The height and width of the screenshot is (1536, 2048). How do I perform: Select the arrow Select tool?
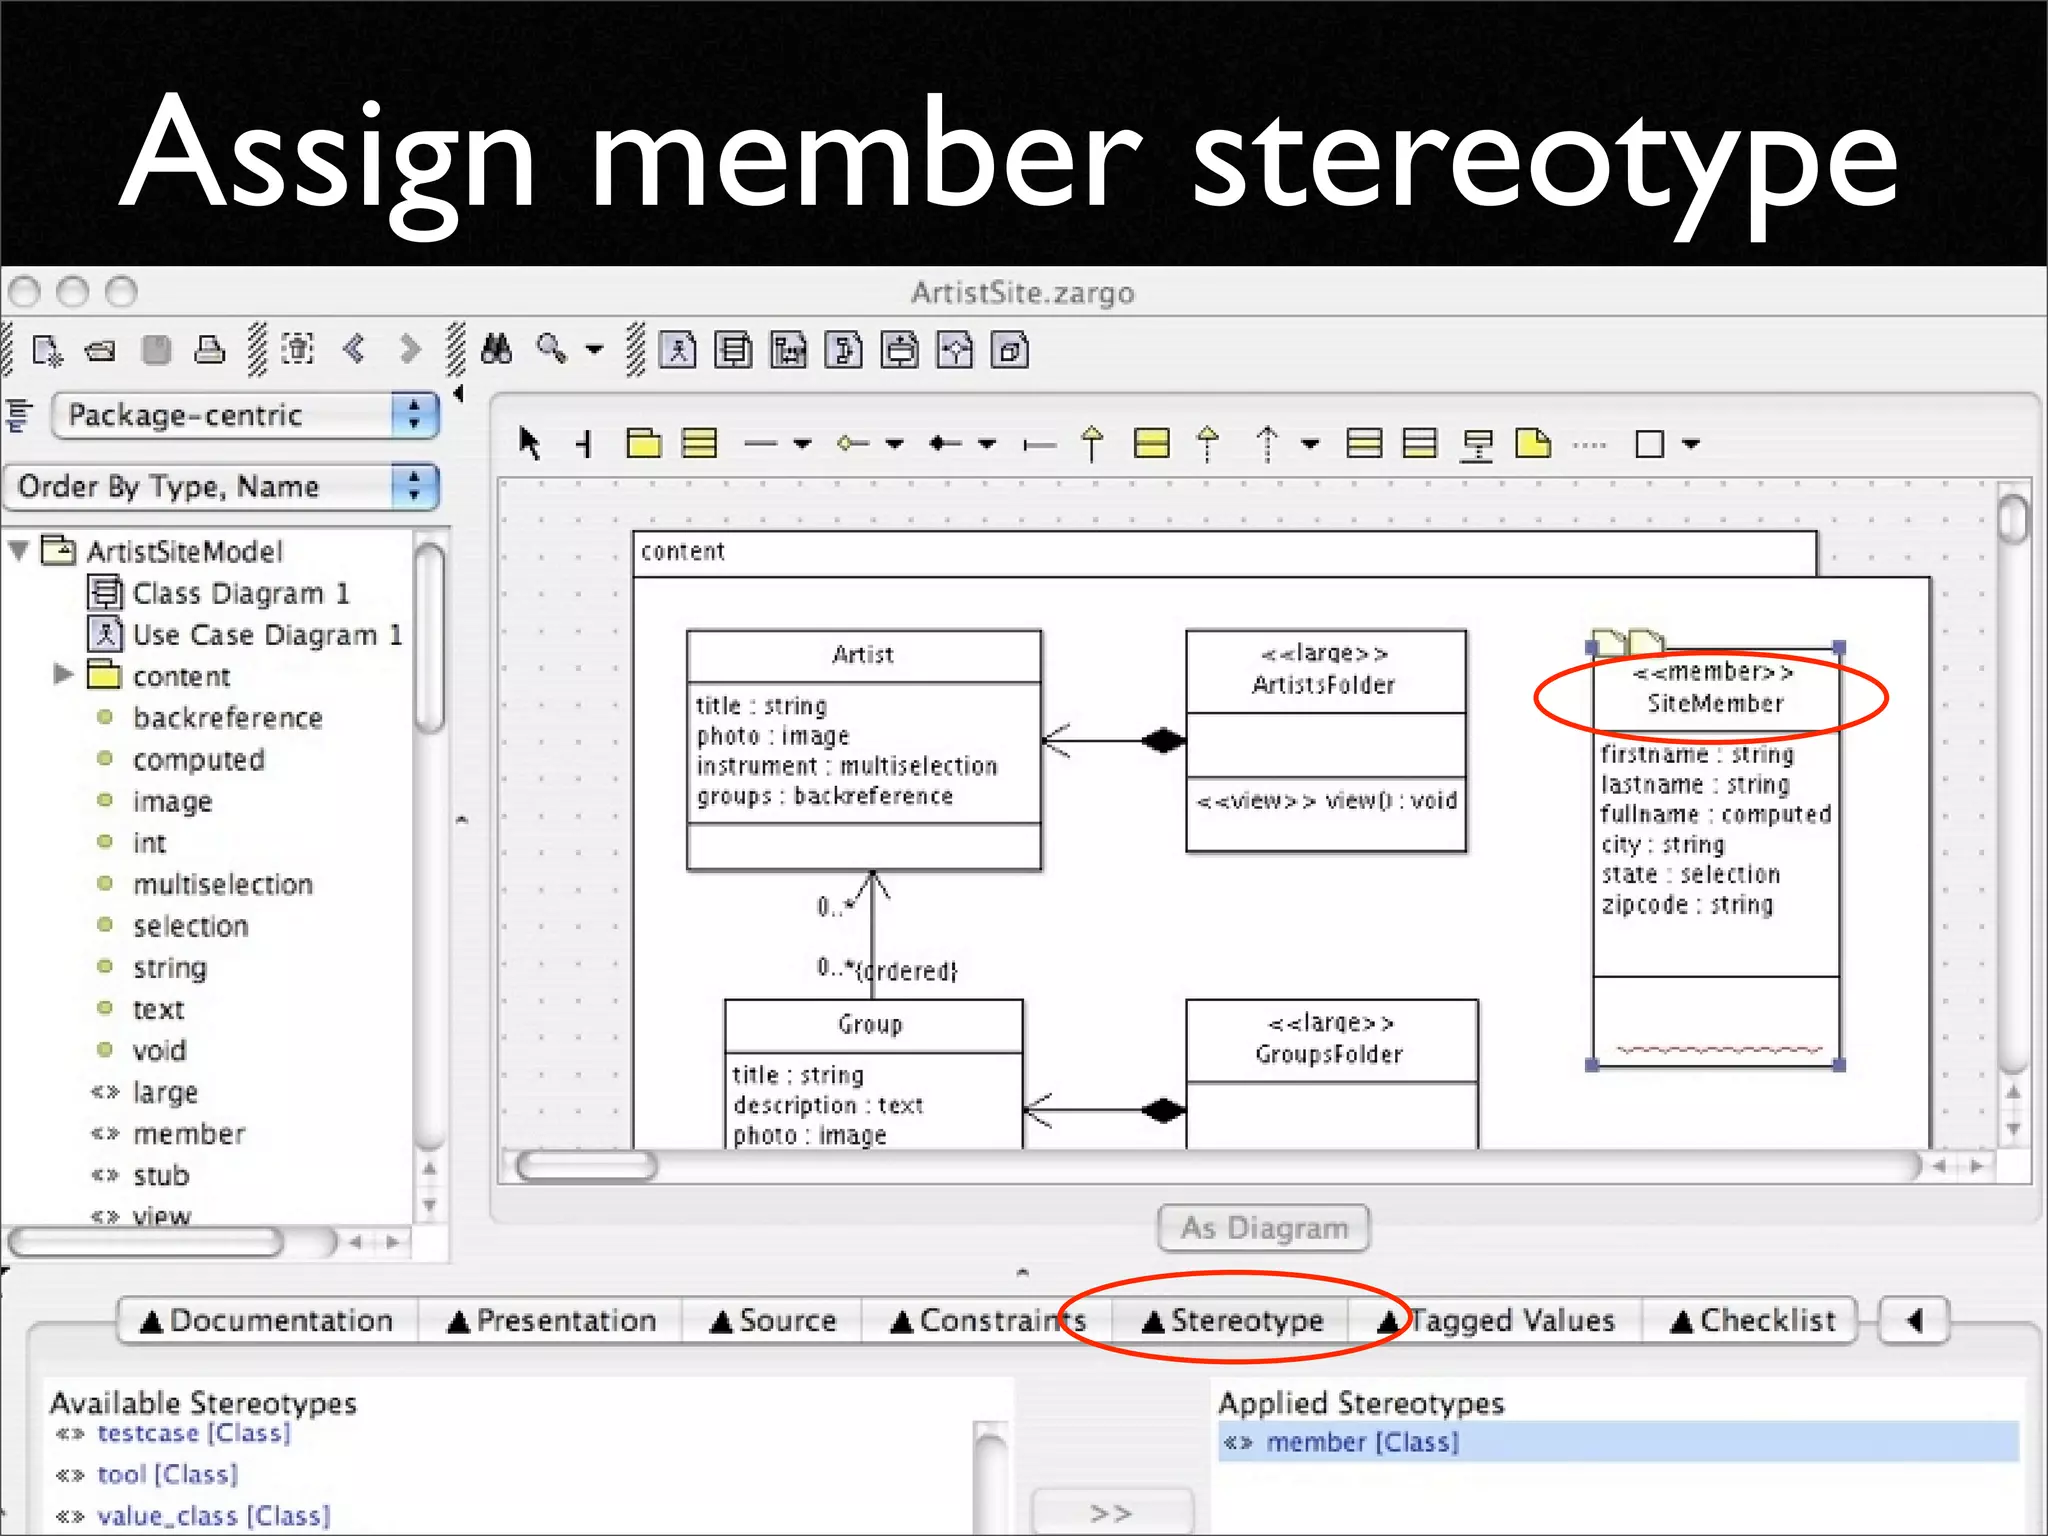(529, 442)
